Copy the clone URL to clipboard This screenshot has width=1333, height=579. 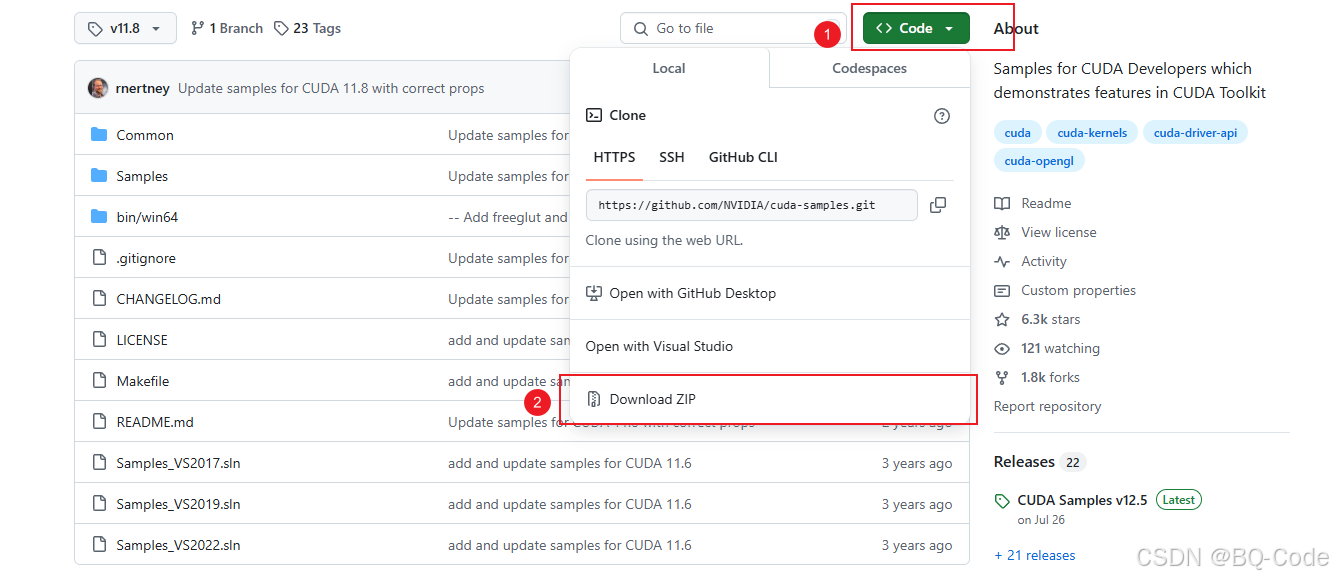point(938,205)
